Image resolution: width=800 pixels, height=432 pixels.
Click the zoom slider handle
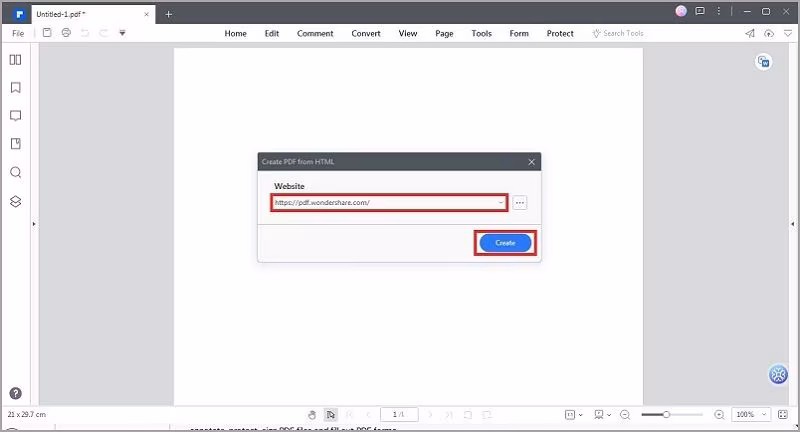666,415
